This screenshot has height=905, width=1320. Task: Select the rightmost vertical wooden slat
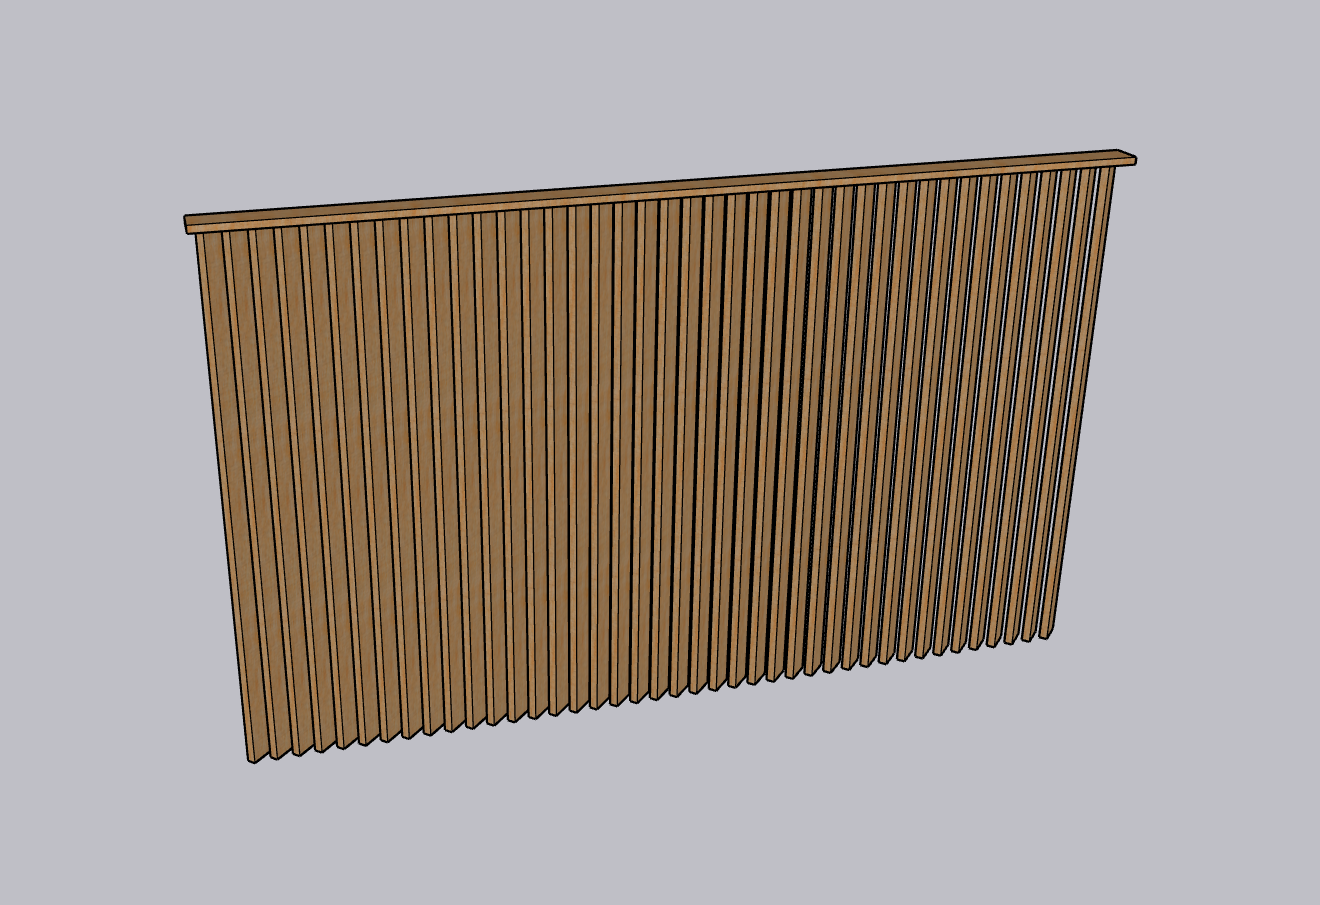pos(1078,403)
